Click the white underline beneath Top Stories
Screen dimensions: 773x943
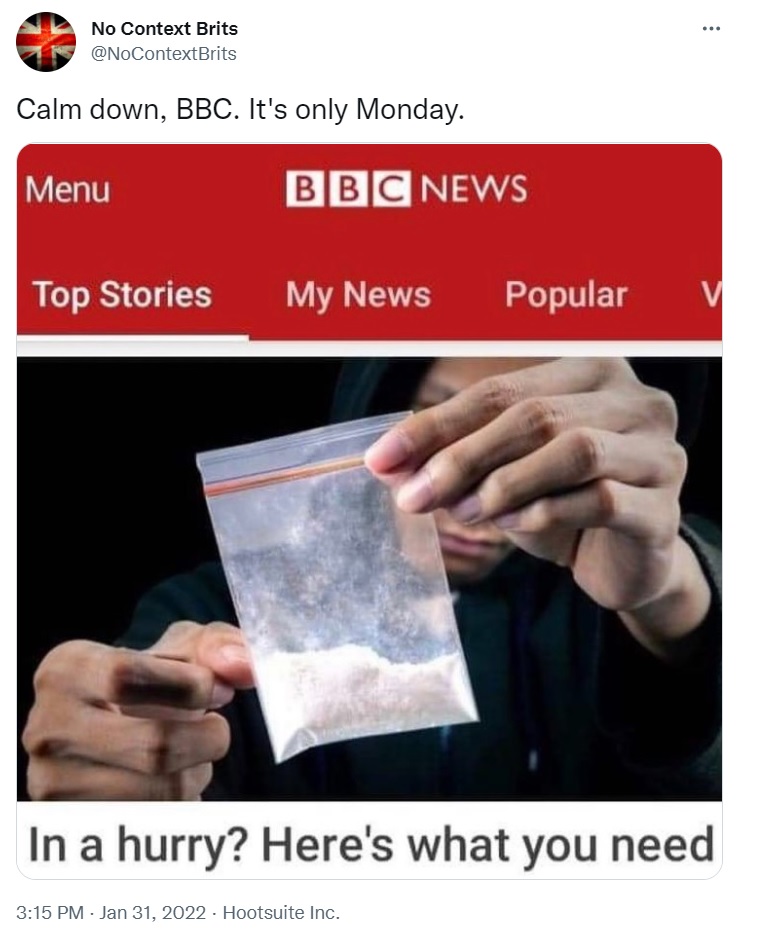[x=132, y=339]
